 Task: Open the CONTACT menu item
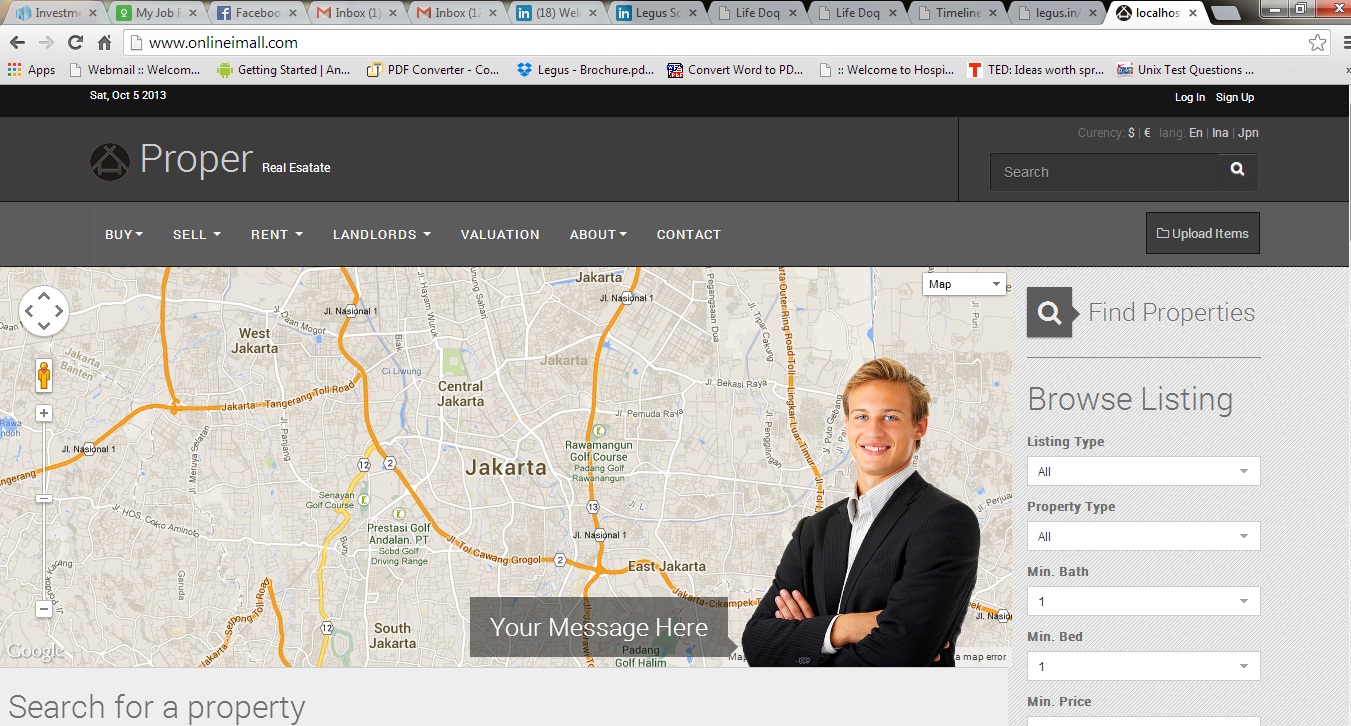(x=689, y=235)
